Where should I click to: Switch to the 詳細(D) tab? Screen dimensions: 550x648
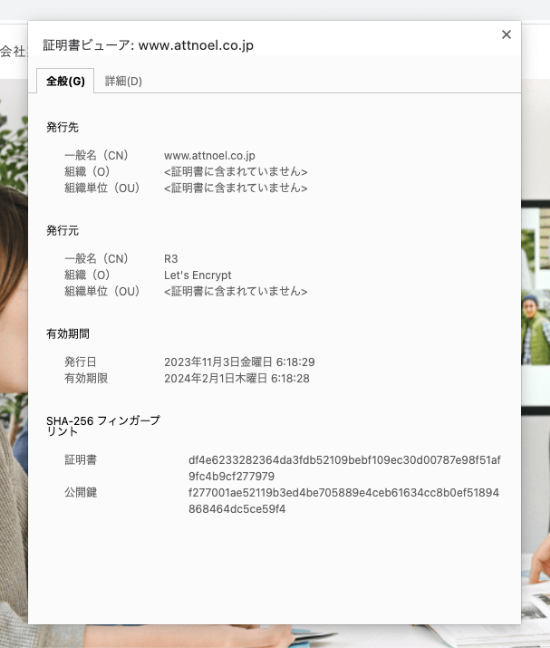point(123,81)
